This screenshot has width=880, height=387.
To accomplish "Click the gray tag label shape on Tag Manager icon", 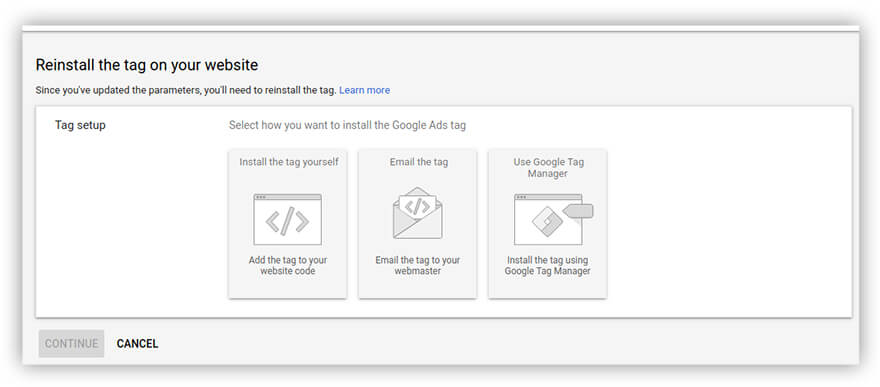I will click(578, 211).
